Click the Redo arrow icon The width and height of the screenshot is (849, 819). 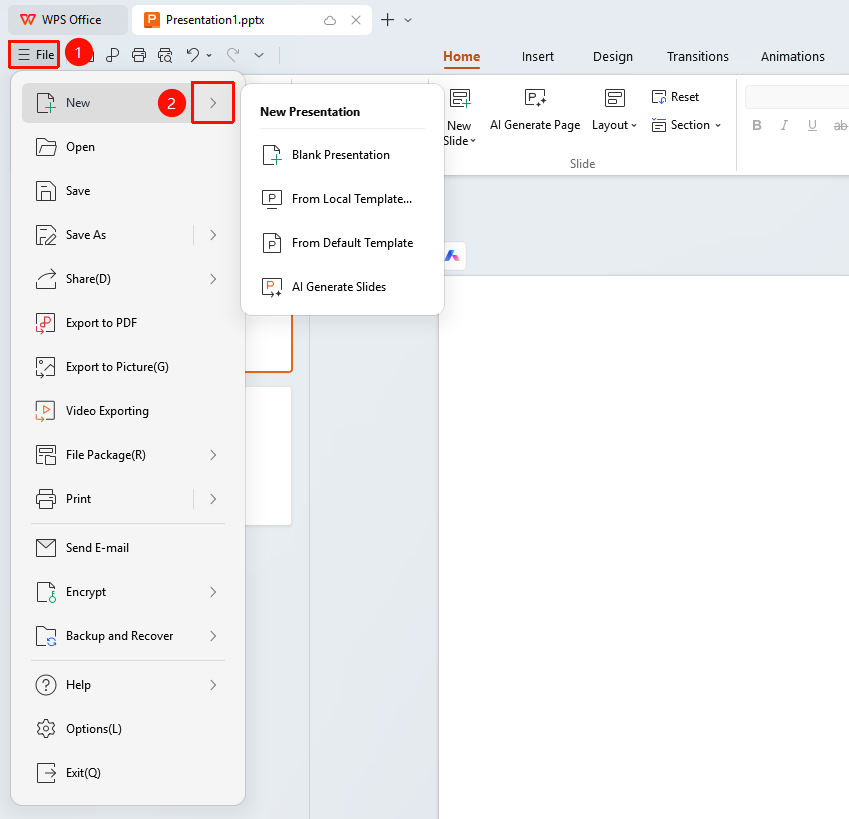click(x=233, y=55)
